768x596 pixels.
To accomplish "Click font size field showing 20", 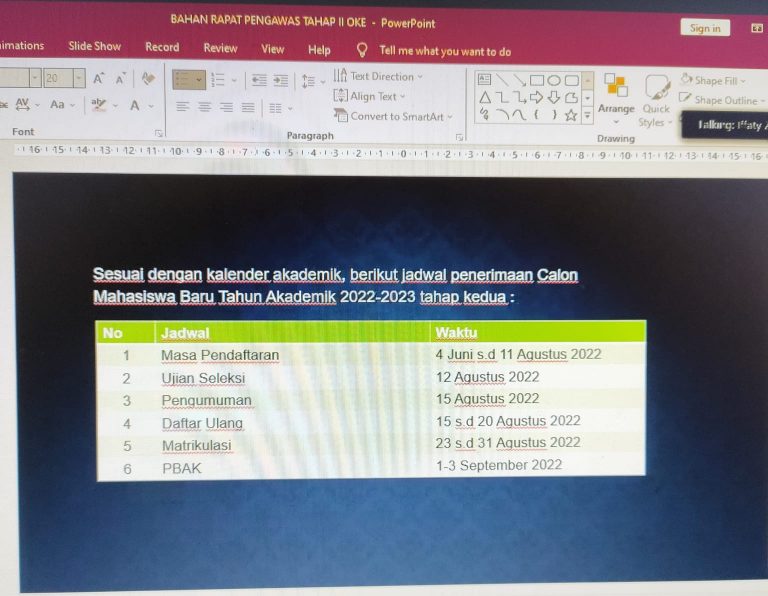I will click(x=58, y=78).
